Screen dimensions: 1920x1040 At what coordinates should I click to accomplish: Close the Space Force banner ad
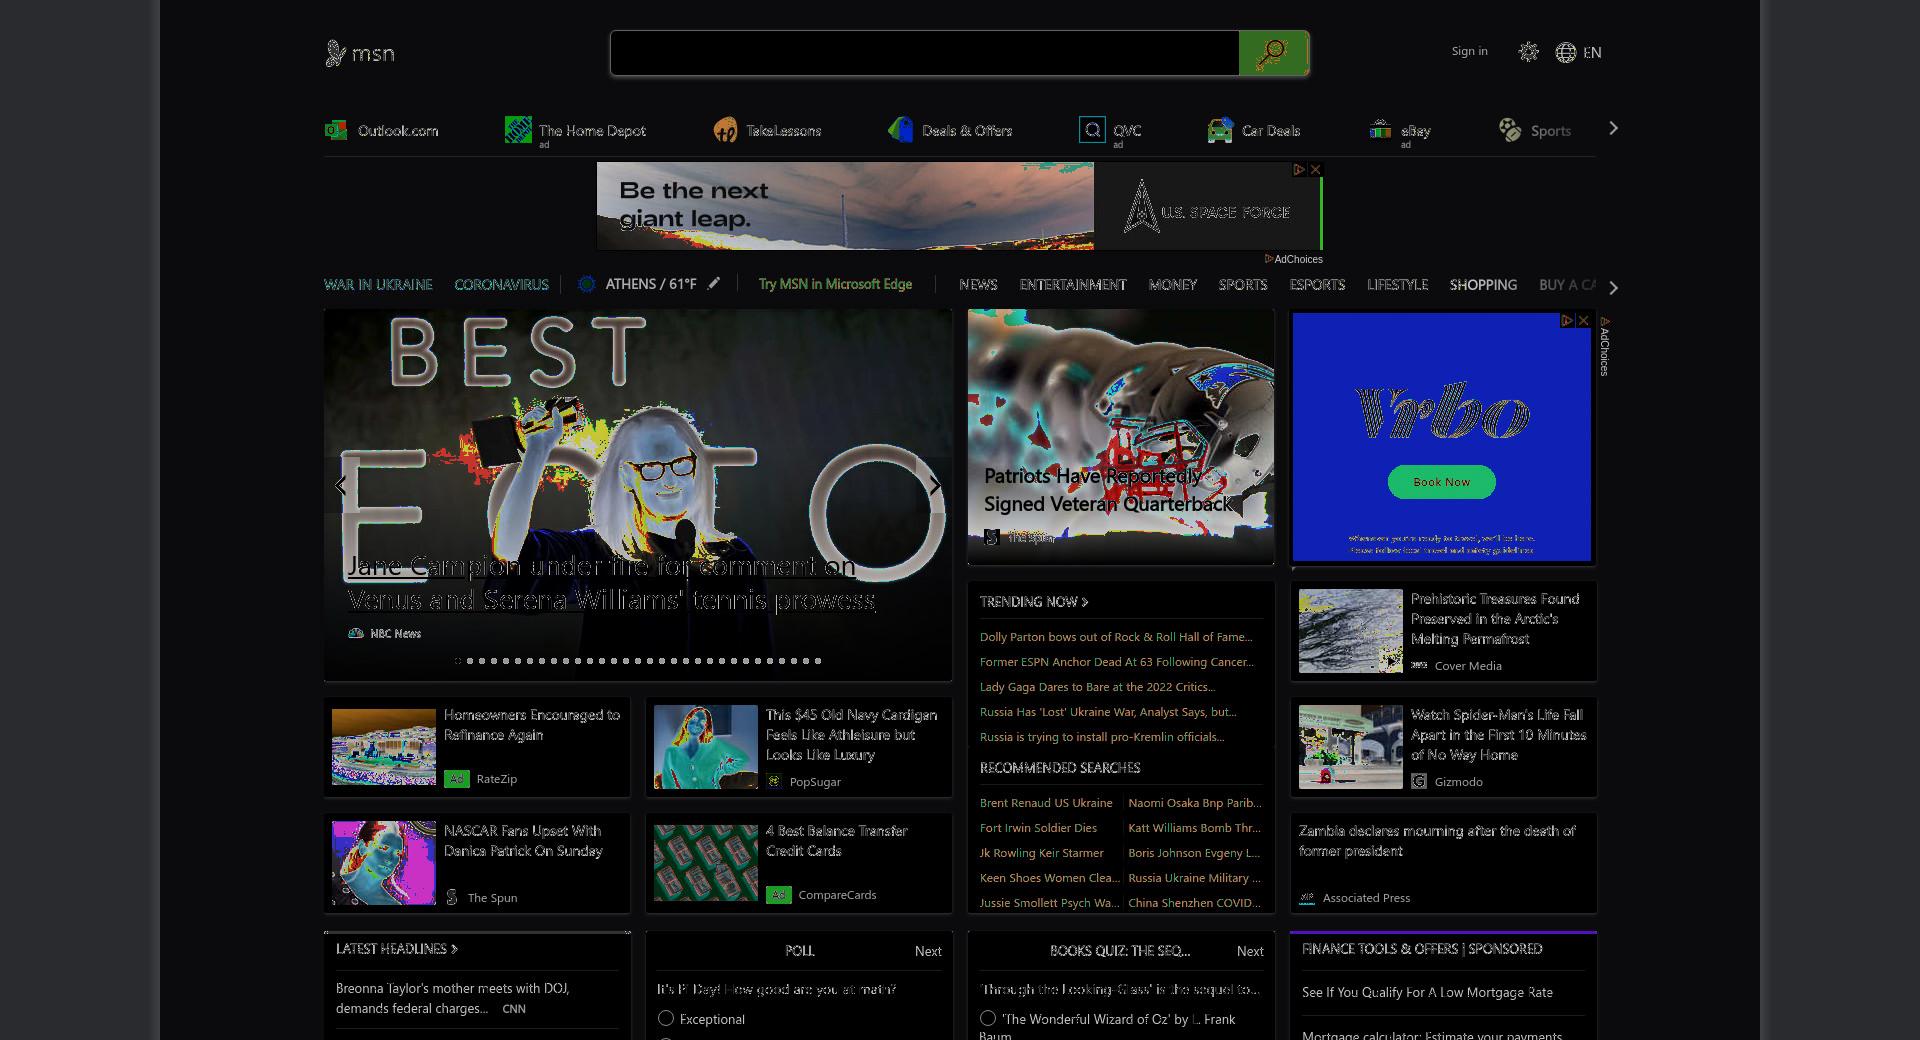(1316, 170)
